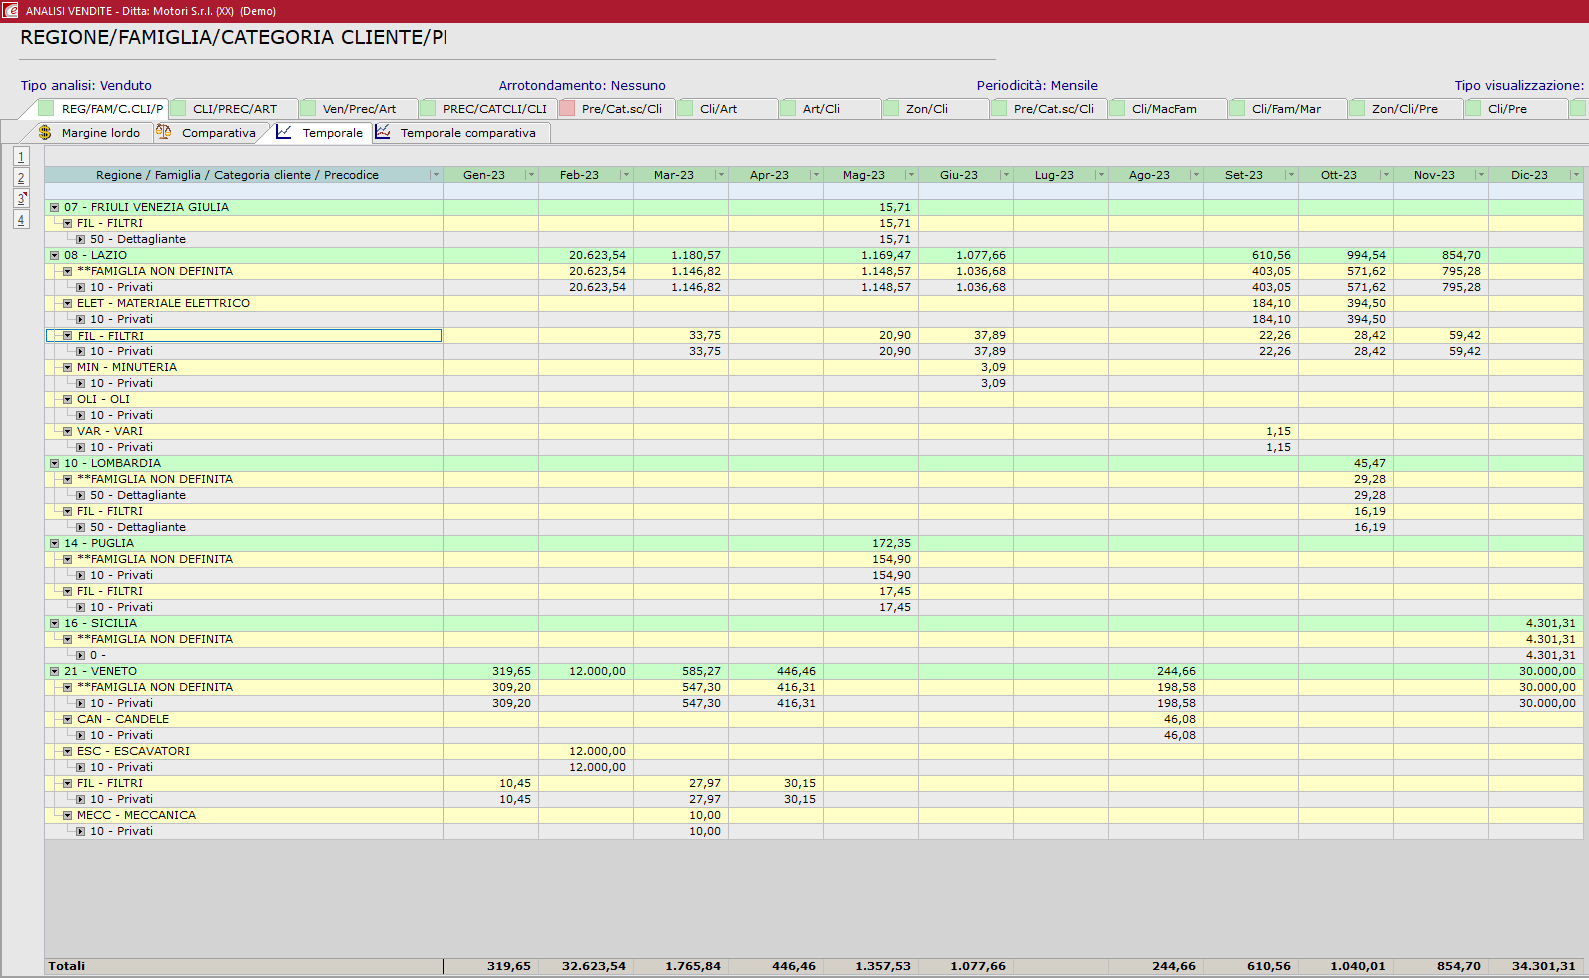Viewport: 1589px width, 980px height.
Task: Collapse the ESC - ESCAVATORI family node
Action: point(68,752)
